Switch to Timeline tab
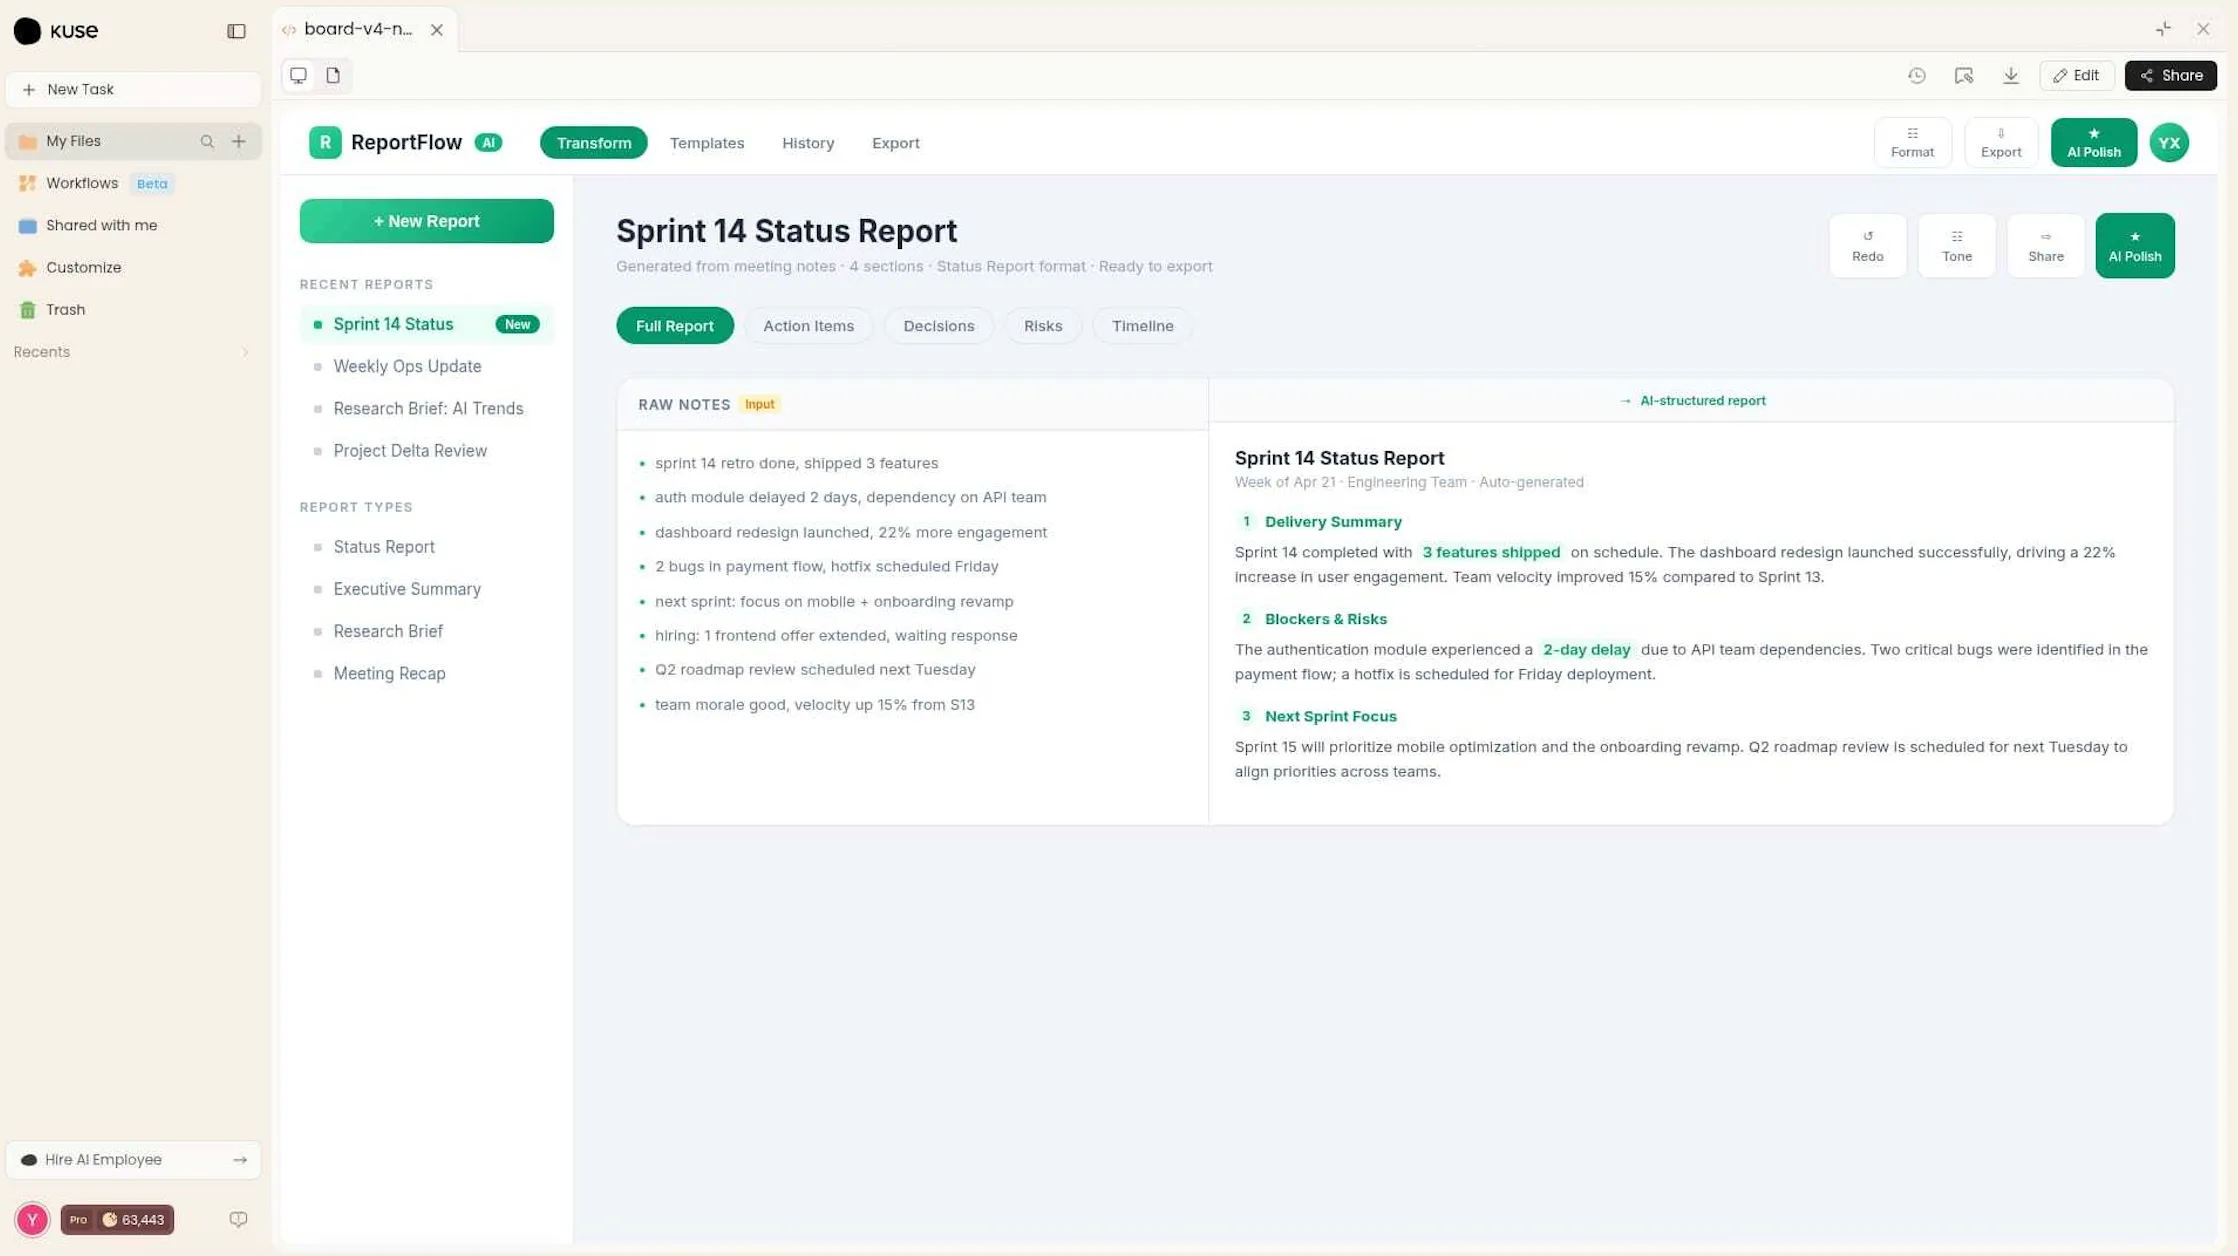The image size is (2238, 1256). point(1142,326)
